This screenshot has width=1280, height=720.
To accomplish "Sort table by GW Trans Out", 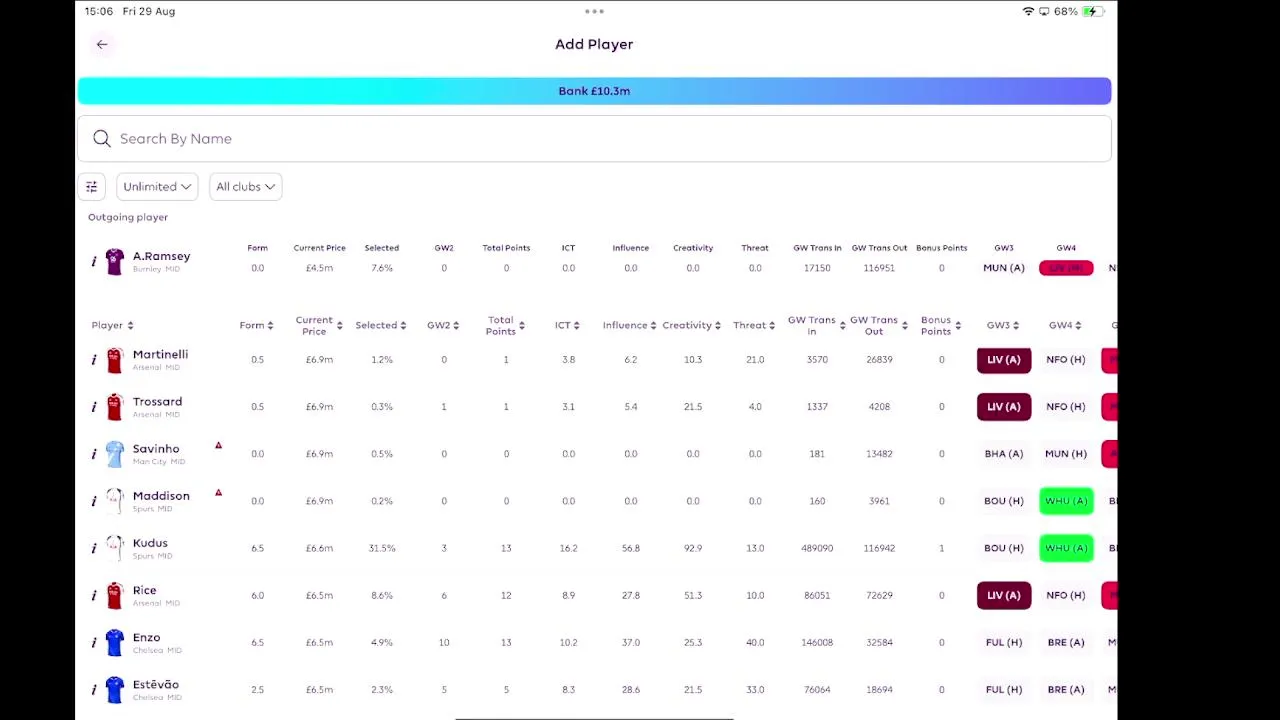I will [879, 325].
